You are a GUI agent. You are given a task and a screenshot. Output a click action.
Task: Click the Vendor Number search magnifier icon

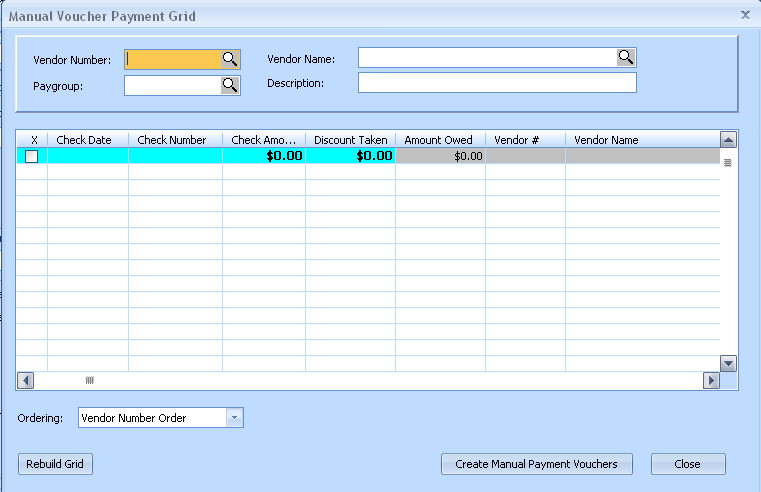click(x=230, y=59)
